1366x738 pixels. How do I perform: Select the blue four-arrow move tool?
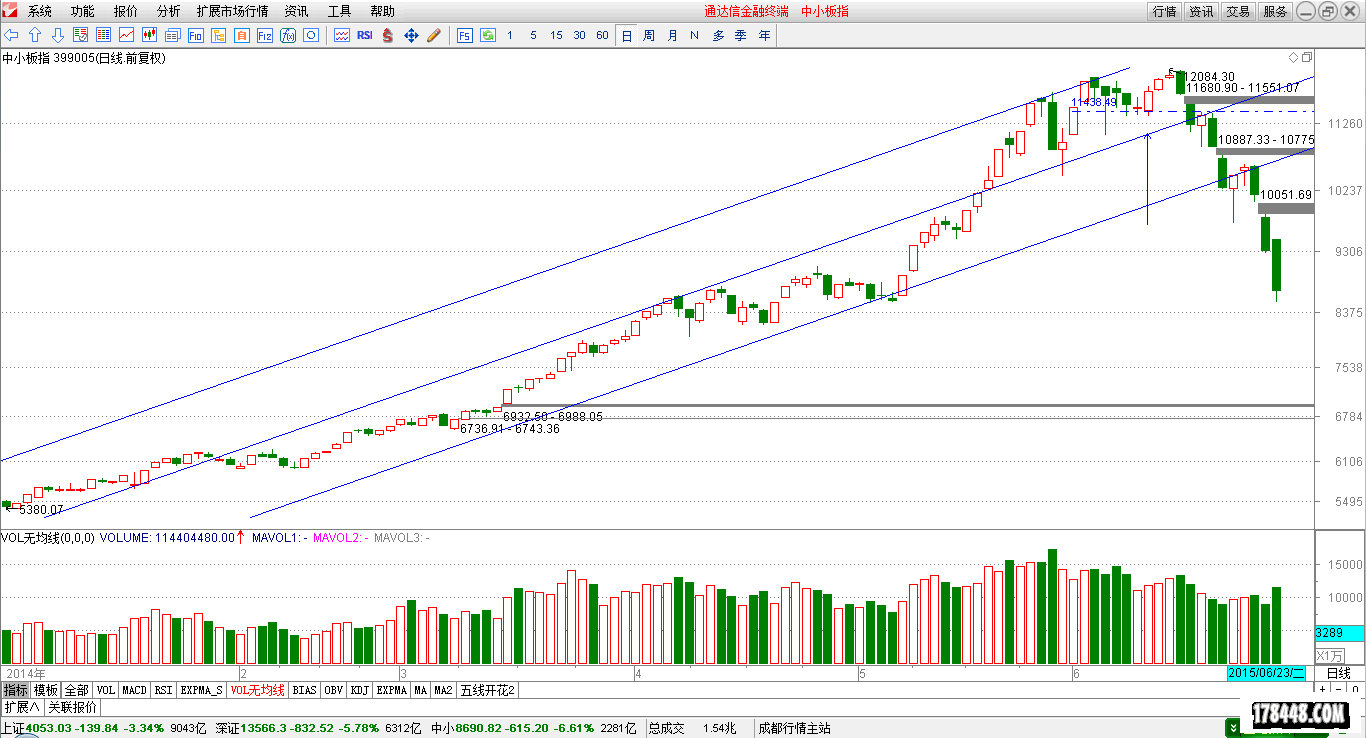(411, 35)
